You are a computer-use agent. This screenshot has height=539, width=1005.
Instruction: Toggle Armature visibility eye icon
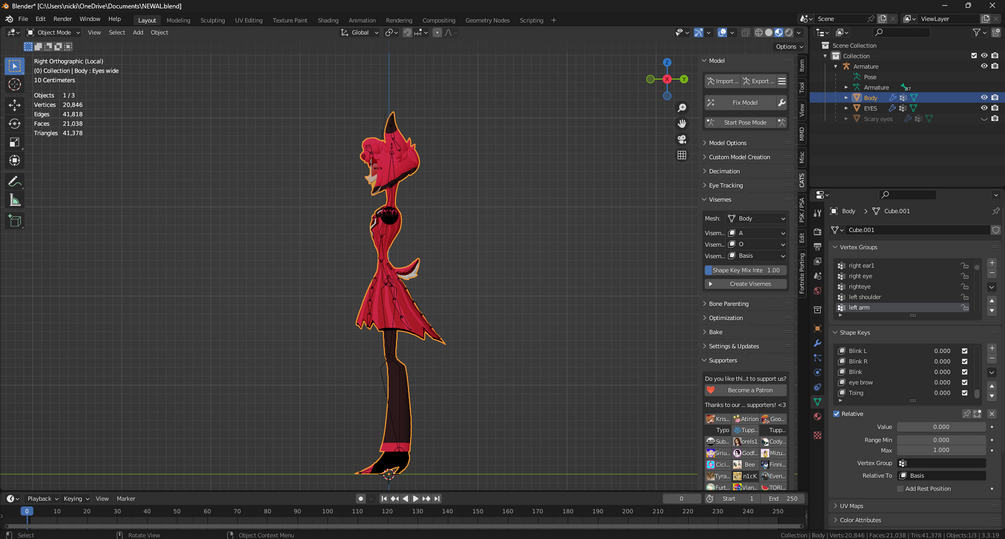984,66
